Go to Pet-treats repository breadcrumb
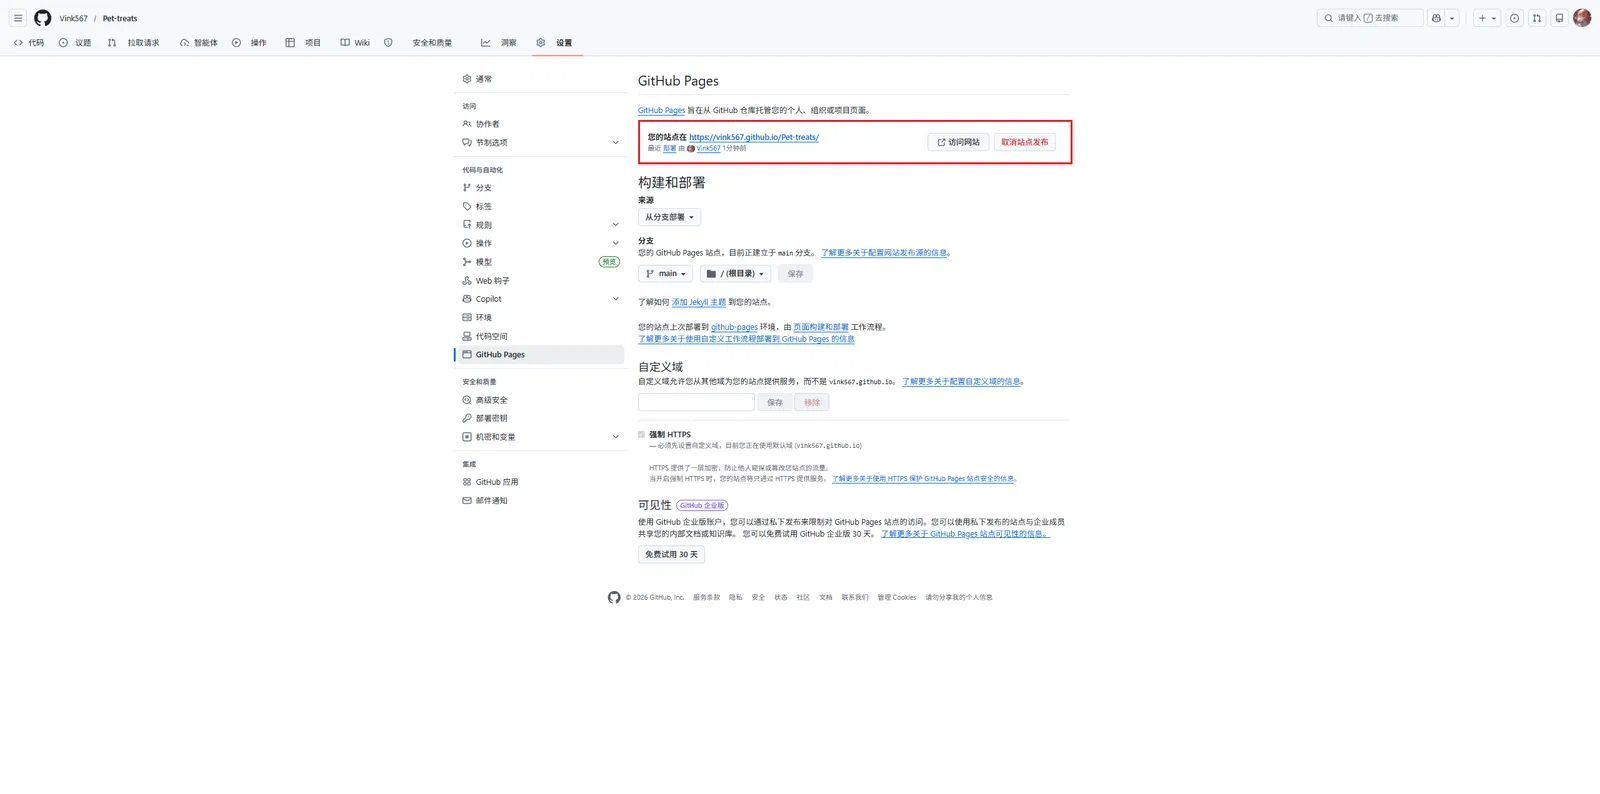Screen dimensions: 1600x794 click(120, 18)
